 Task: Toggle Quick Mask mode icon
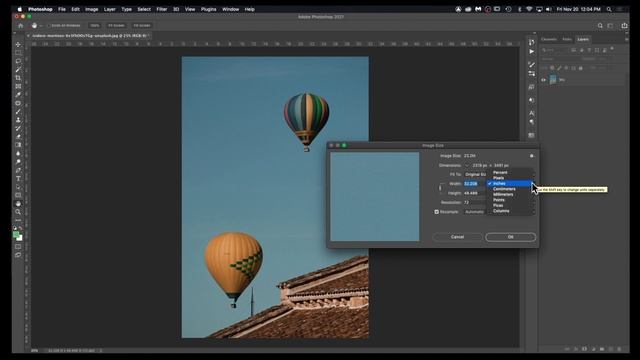[x=18, y=247]
